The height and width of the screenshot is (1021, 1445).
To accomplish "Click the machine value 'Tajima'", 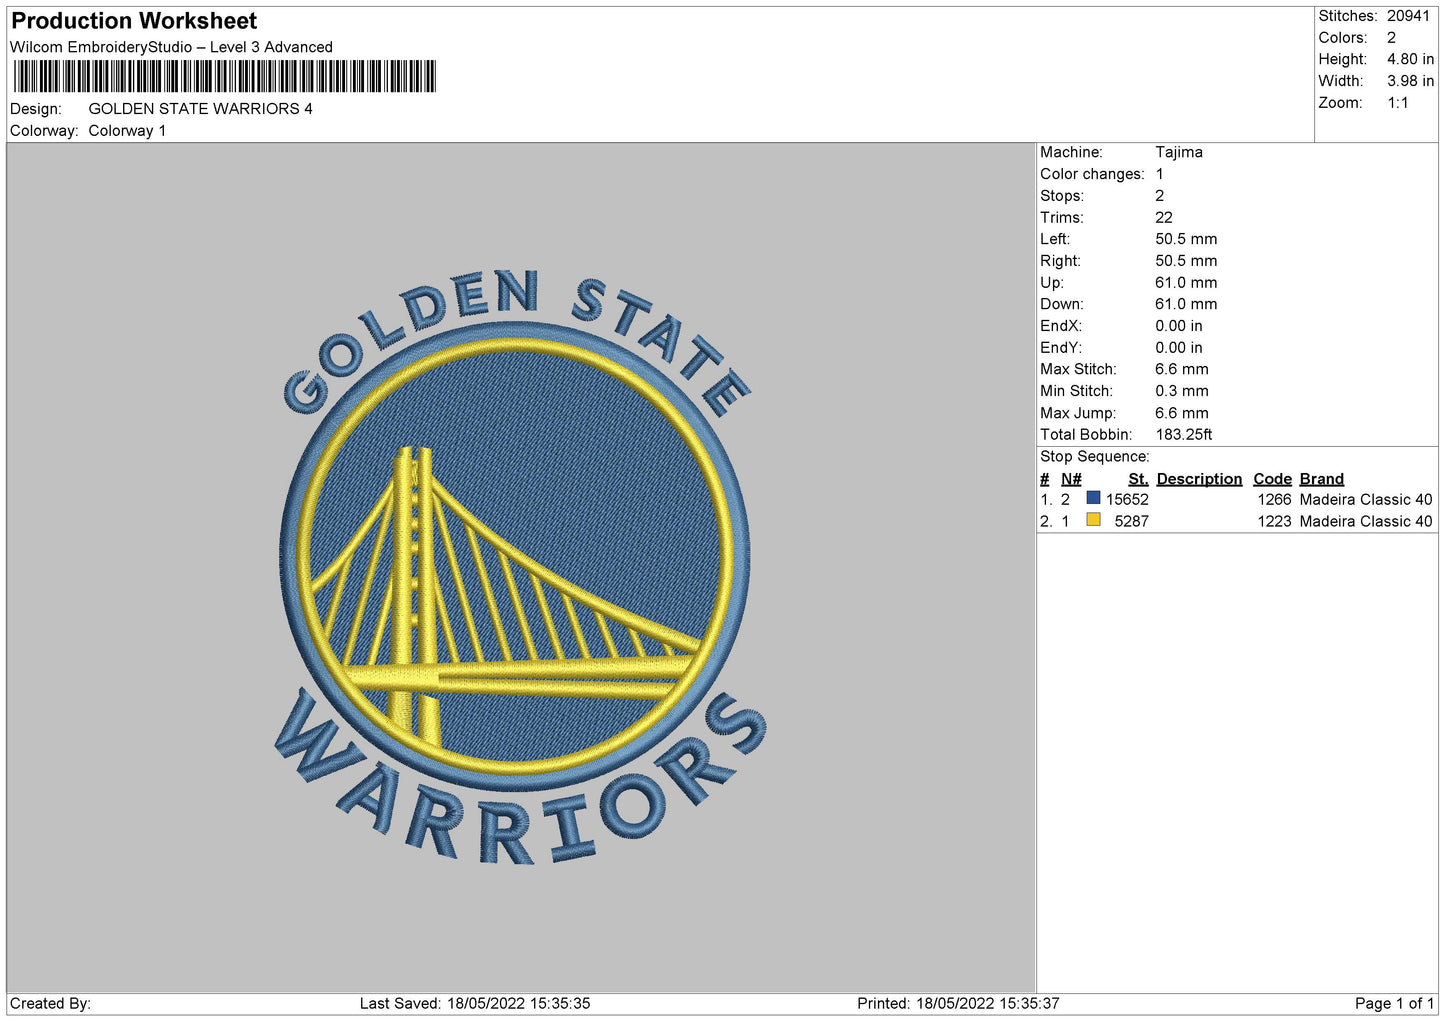I will click(1179, 152).
